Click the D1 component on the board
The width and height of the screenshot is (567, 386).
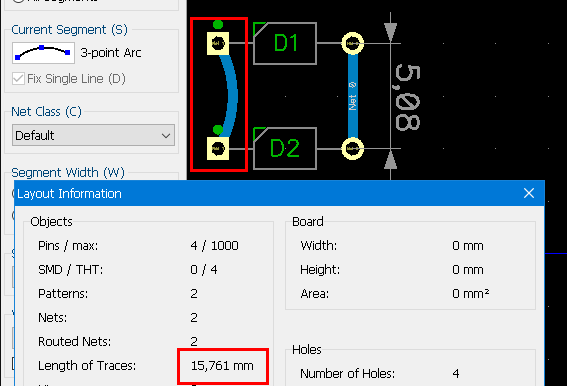[x=285, y=43]
